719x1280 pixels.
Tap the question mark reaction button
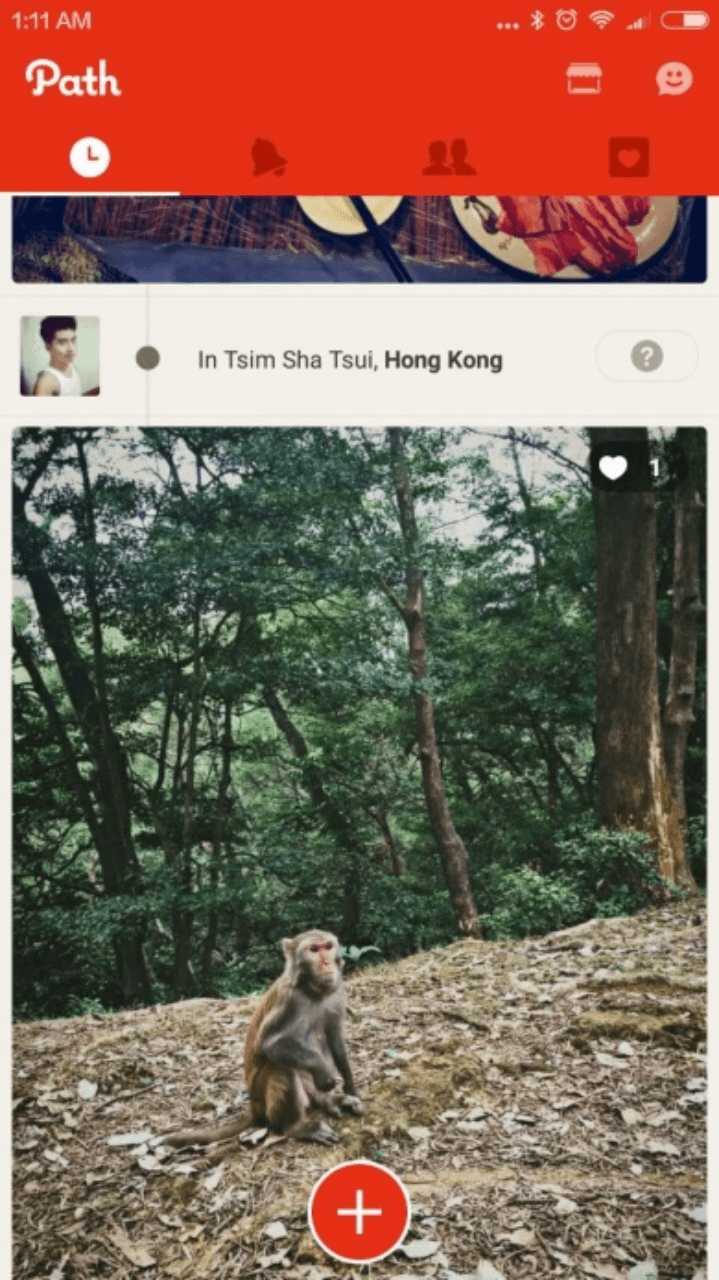pos(647,356)
